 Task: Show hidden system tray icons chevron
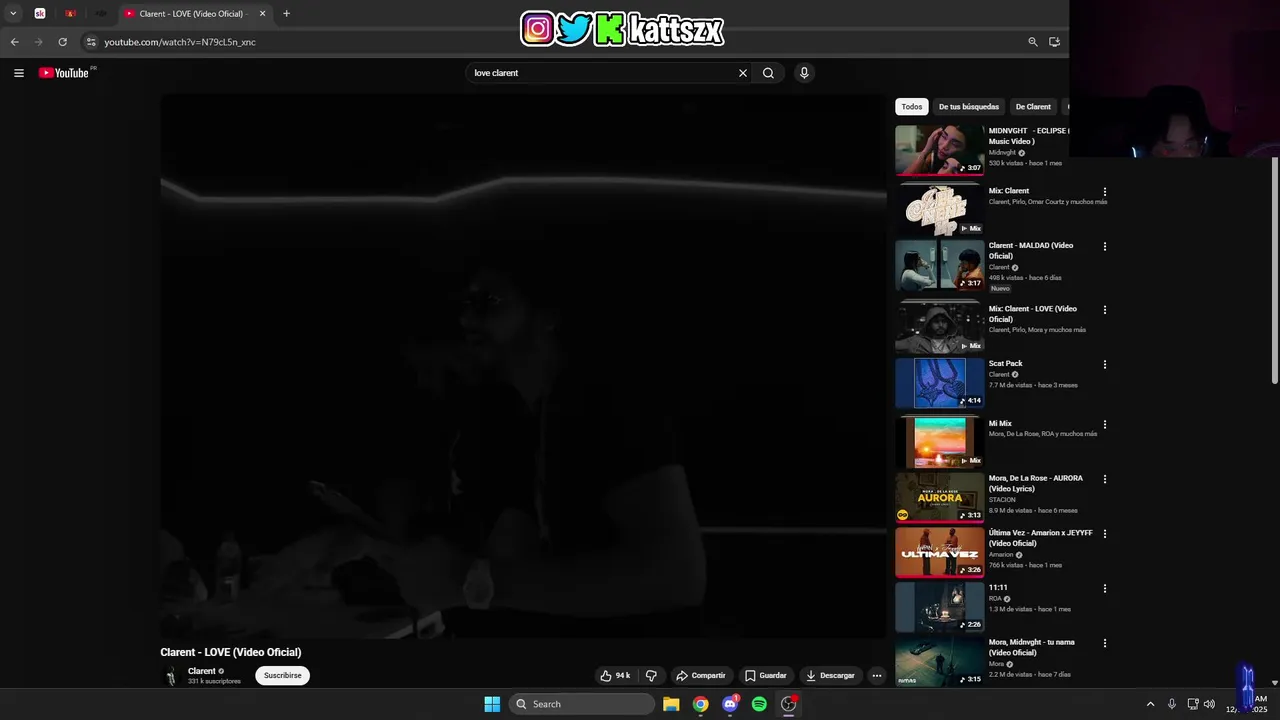tap(1150, 704)
